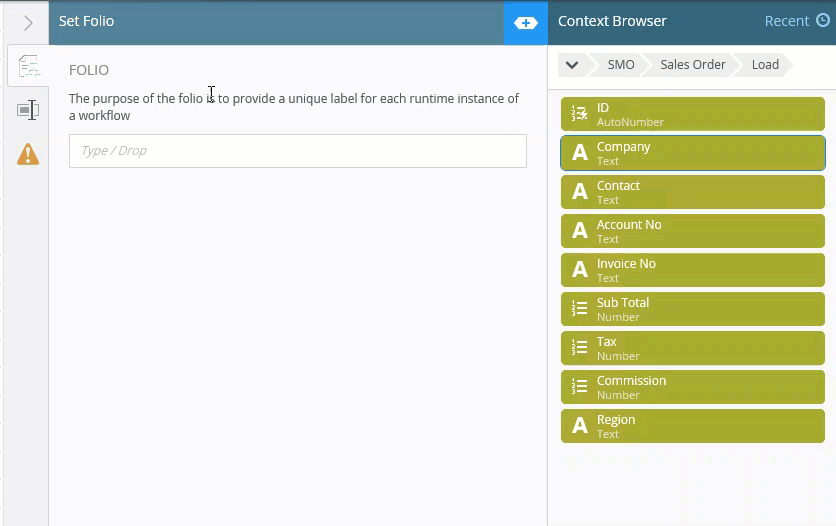This screenshot has width=836, height=526.
Task: Pick the Invoice No text field
Action: click(x=692, y=270)
